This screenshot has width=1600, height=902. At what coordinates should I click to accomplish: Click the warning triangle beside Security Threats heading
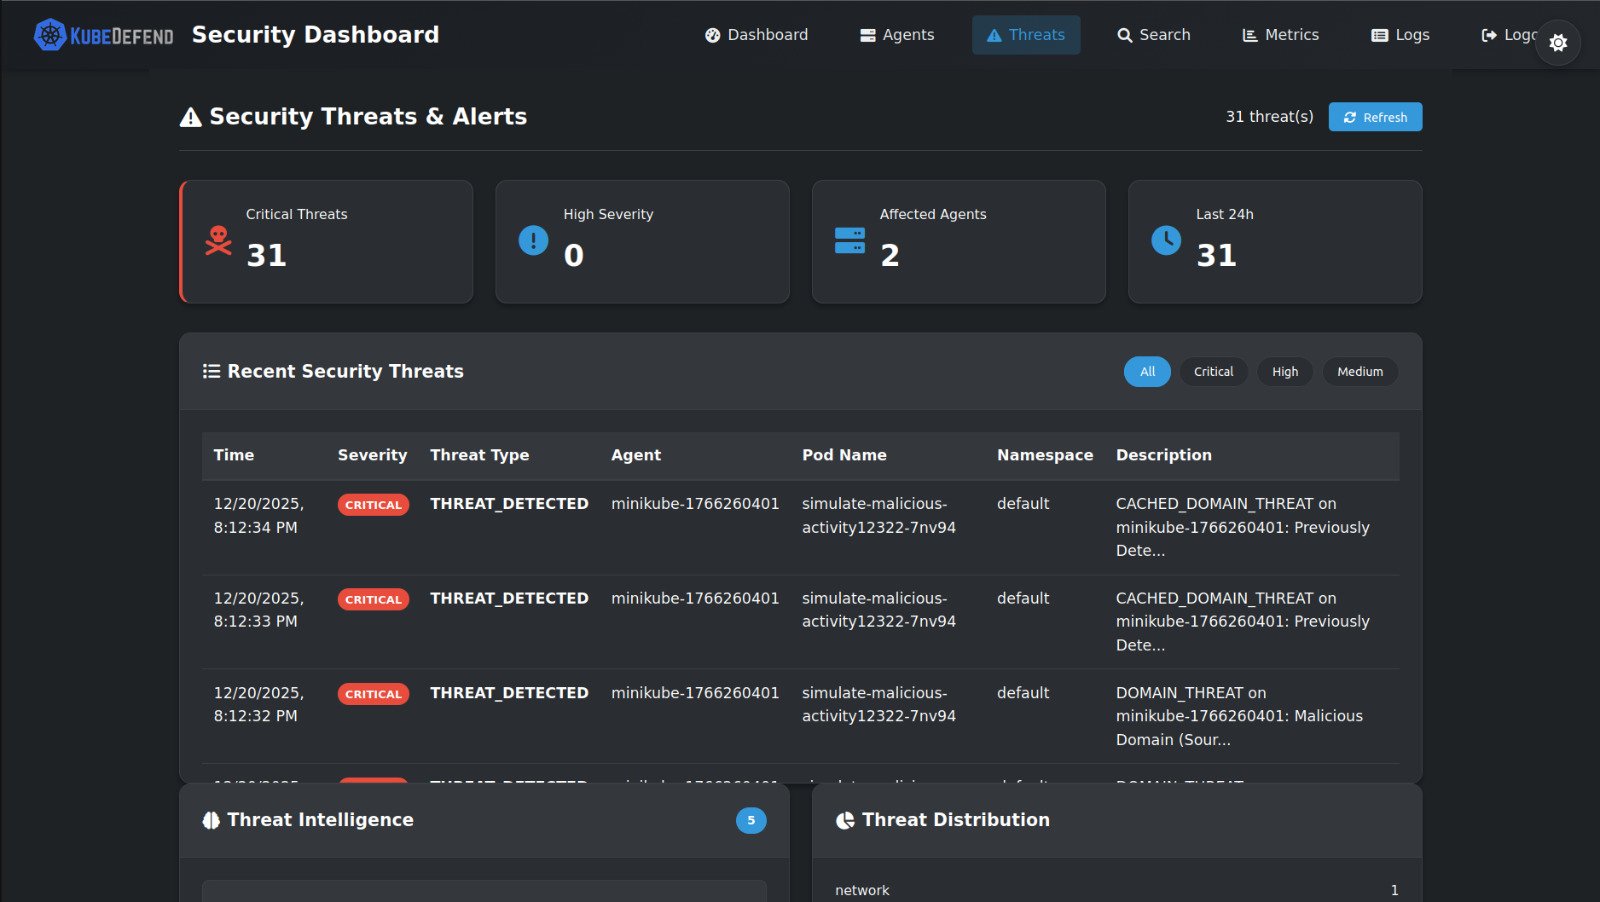(x=190, y=118)
